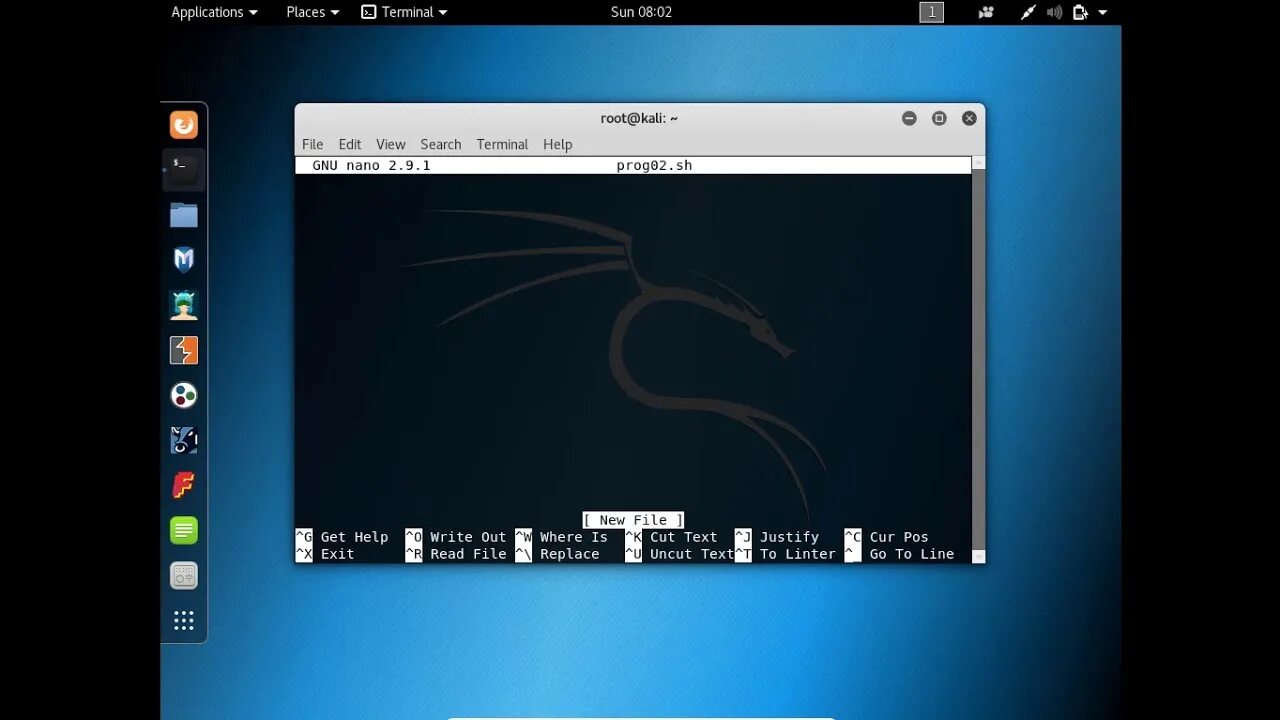The image size is (1280, 720).
Task: Click the To Linter shortcut label
Action: (797, 554)
